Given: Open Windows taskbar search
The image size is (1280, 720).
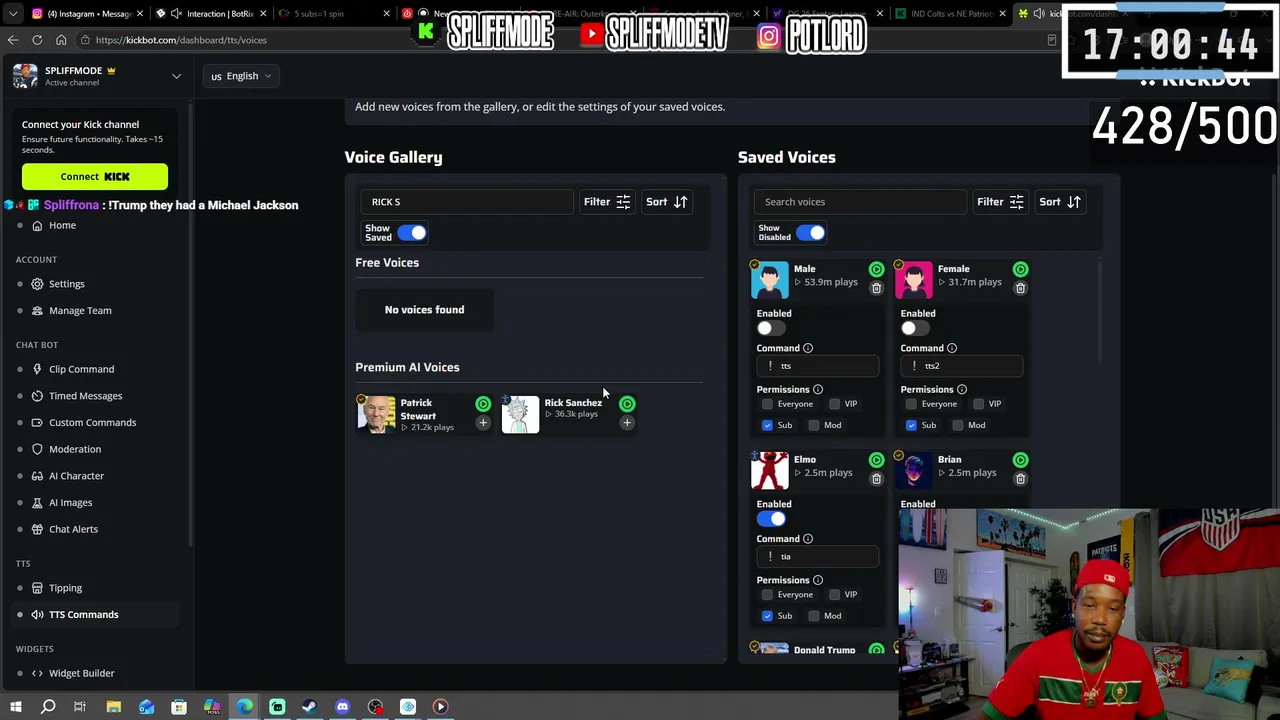Looking at the screenshot, I should point(48,707).
